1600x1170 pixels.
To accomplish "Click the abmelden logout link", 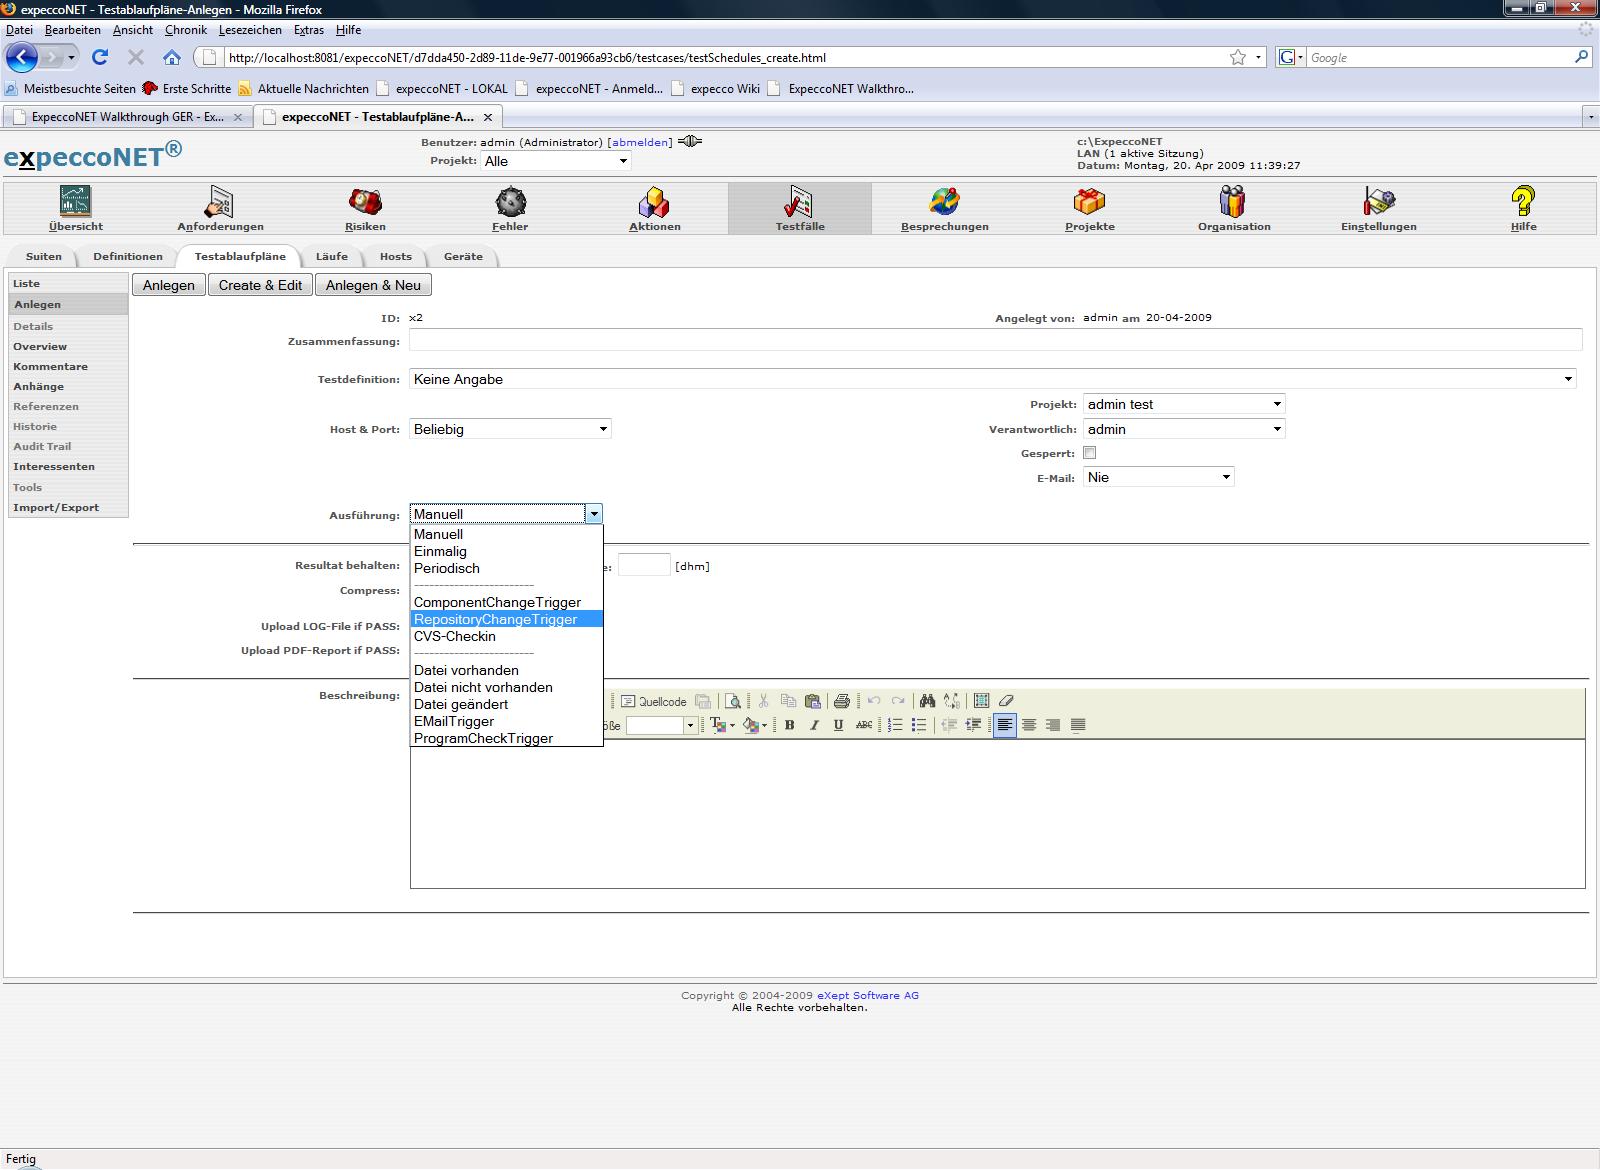I will [640, 142].
